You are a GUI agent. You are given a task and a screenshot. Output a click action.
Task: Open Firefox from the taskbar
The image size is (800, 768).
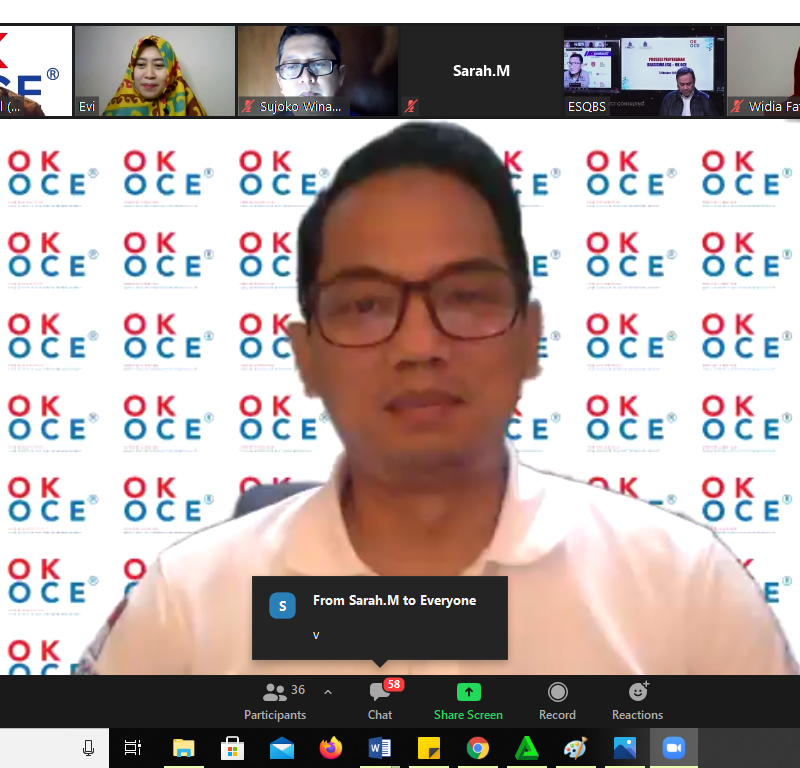(x=331, y=748)
